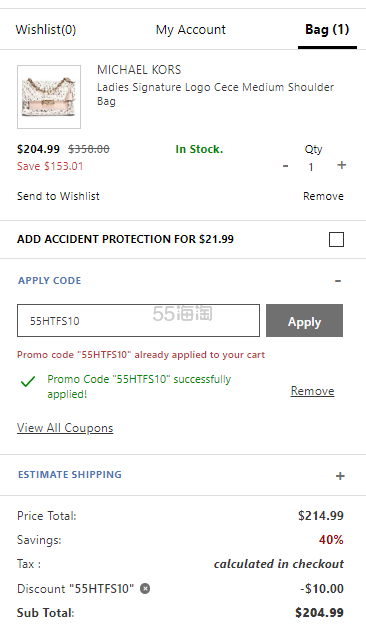Decrease quantity with the minus icon
The height and width of the screenshot is (626, 366).
pyautogui.click(x=285, y=166)
